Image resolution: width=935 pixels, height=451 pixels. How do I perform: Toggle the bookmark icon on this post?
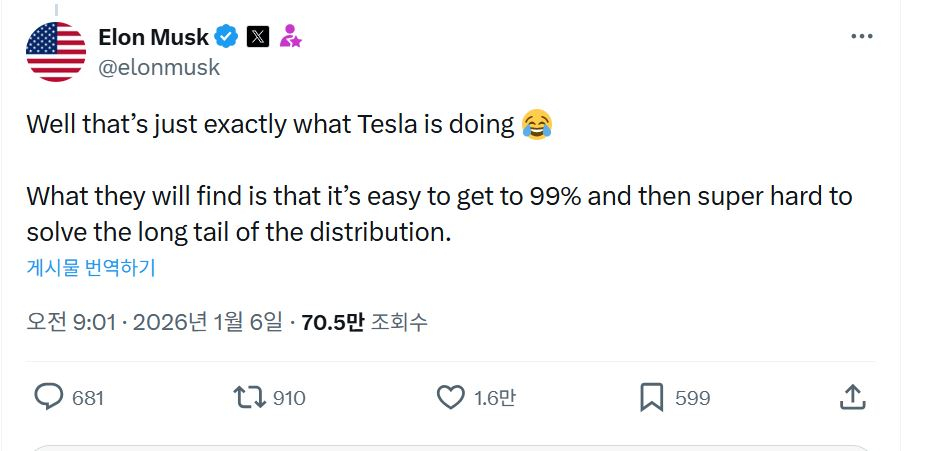tap(651, 397)
